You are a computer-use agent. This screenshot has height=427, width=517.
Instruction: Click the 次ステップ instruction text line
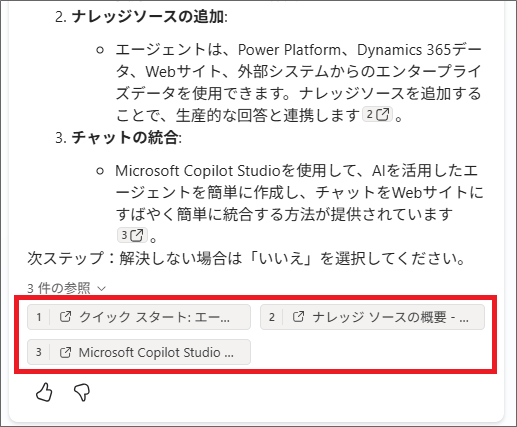pyautogui.click(x=246, y=258)
